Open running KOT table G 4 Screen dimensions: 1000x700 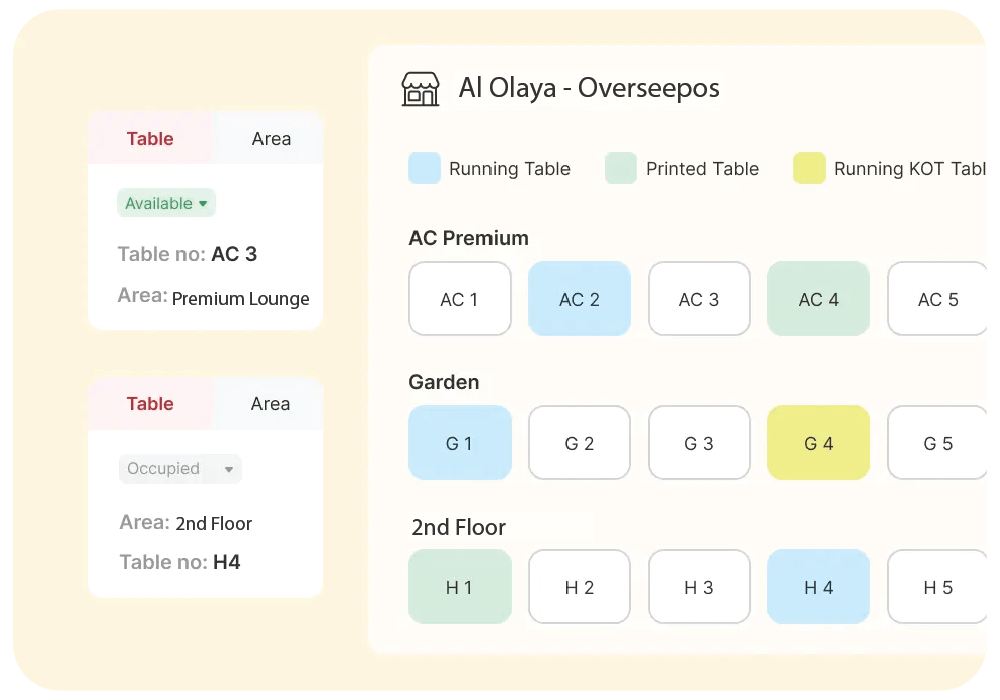tap(818, 443)
